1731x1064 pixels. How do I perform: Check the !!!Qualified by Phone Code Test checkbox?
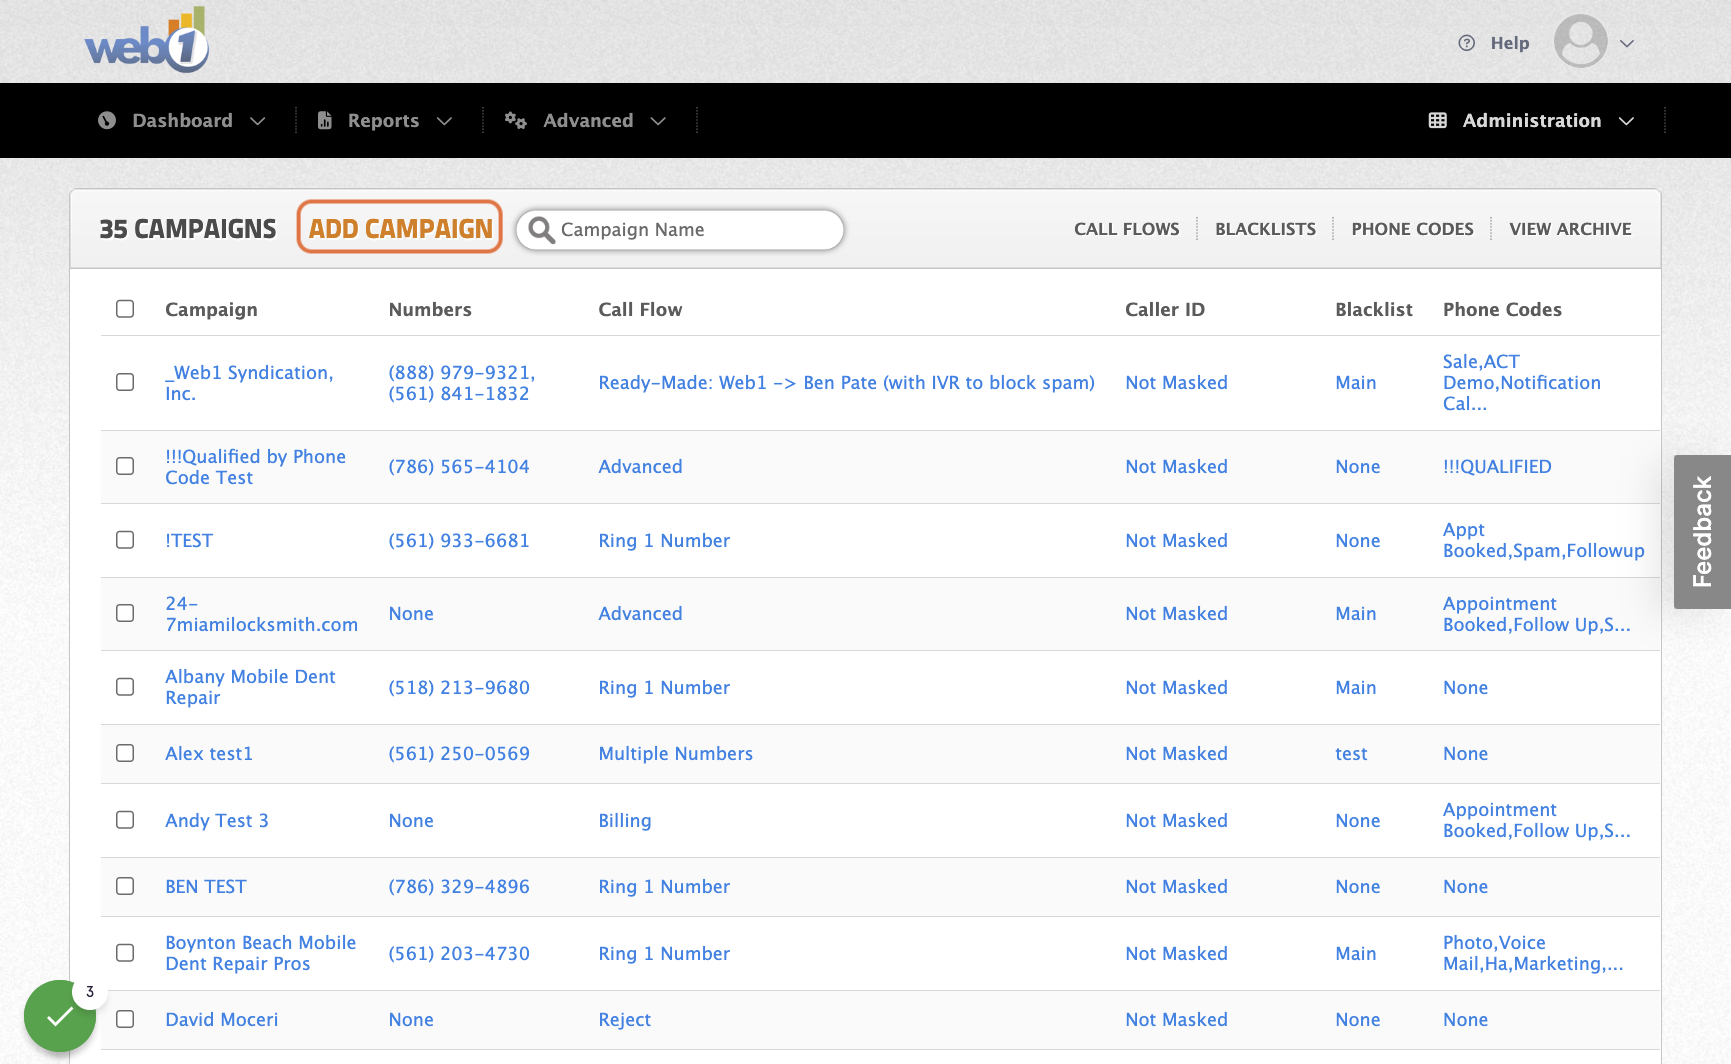coord(125,466)
